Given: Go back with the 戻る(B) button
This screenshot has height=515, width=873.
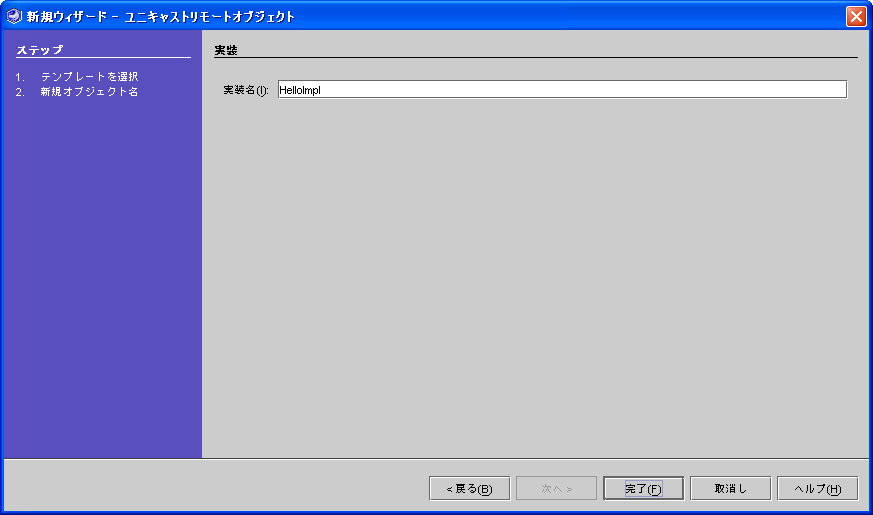Looking at the screenshot, I should point(469,488).
